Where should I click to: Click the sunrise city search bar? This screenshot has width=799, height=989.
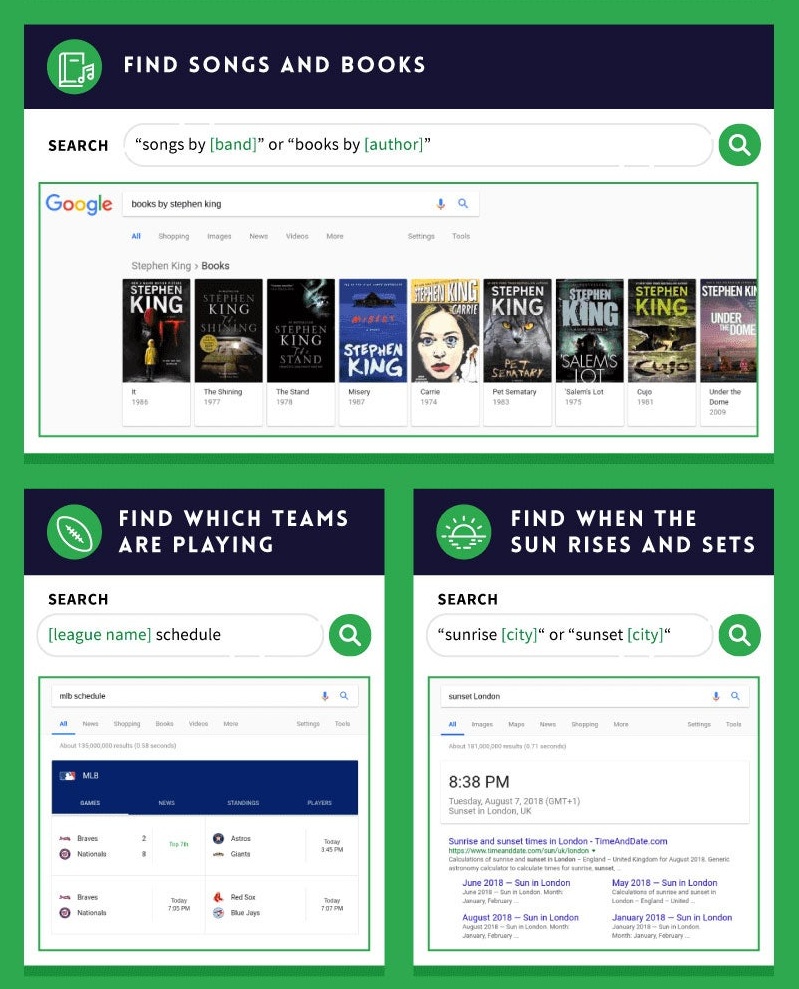[x=569, y=635]
